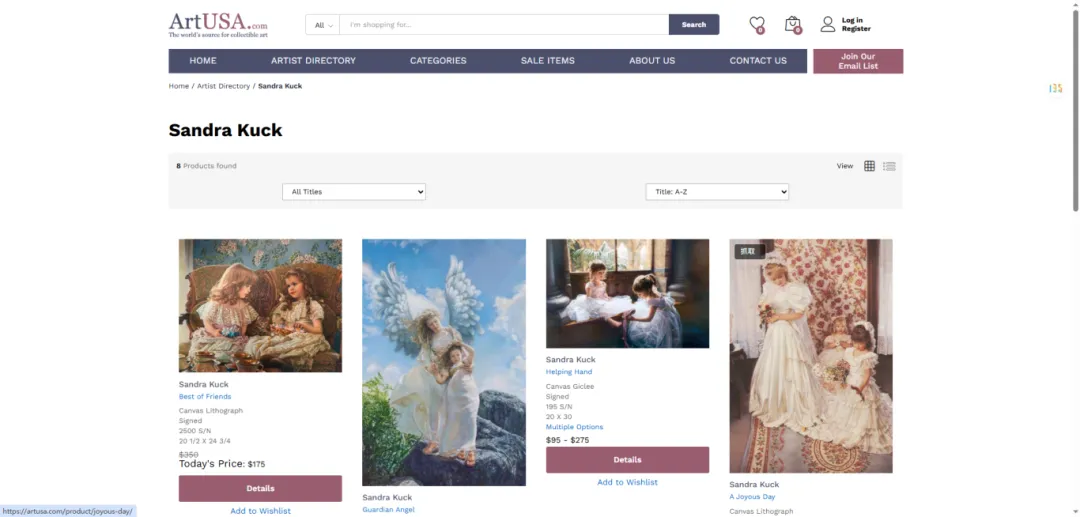This screenshot has width=1080, height=517.
Task: Open the Title: A-Z sort dropdown
Action: click(x=717, y=192)
